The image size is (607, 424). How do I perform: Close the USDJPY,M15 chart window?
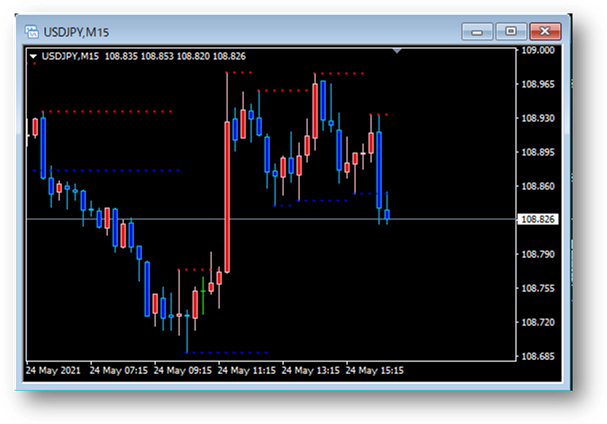(x=545, y=32)
